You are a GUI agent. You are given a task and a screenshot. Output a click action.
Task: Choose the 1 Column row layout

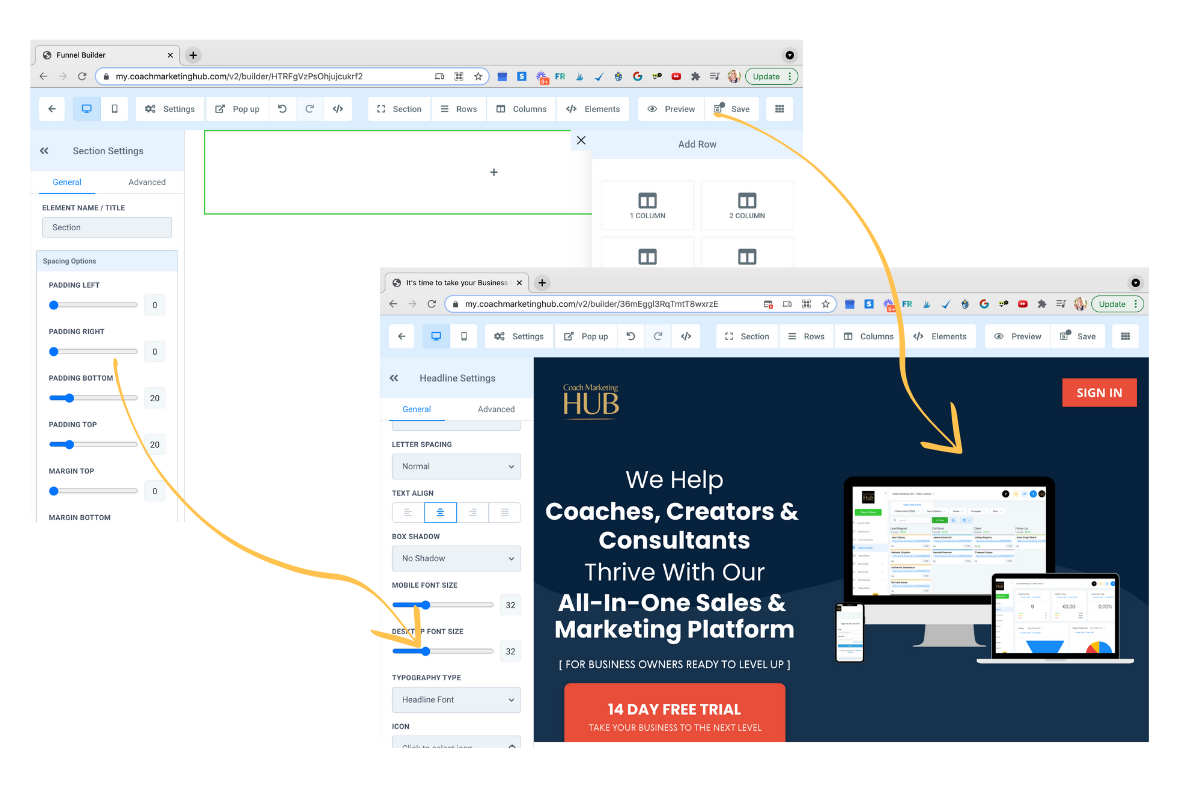(x=647, y=205)
